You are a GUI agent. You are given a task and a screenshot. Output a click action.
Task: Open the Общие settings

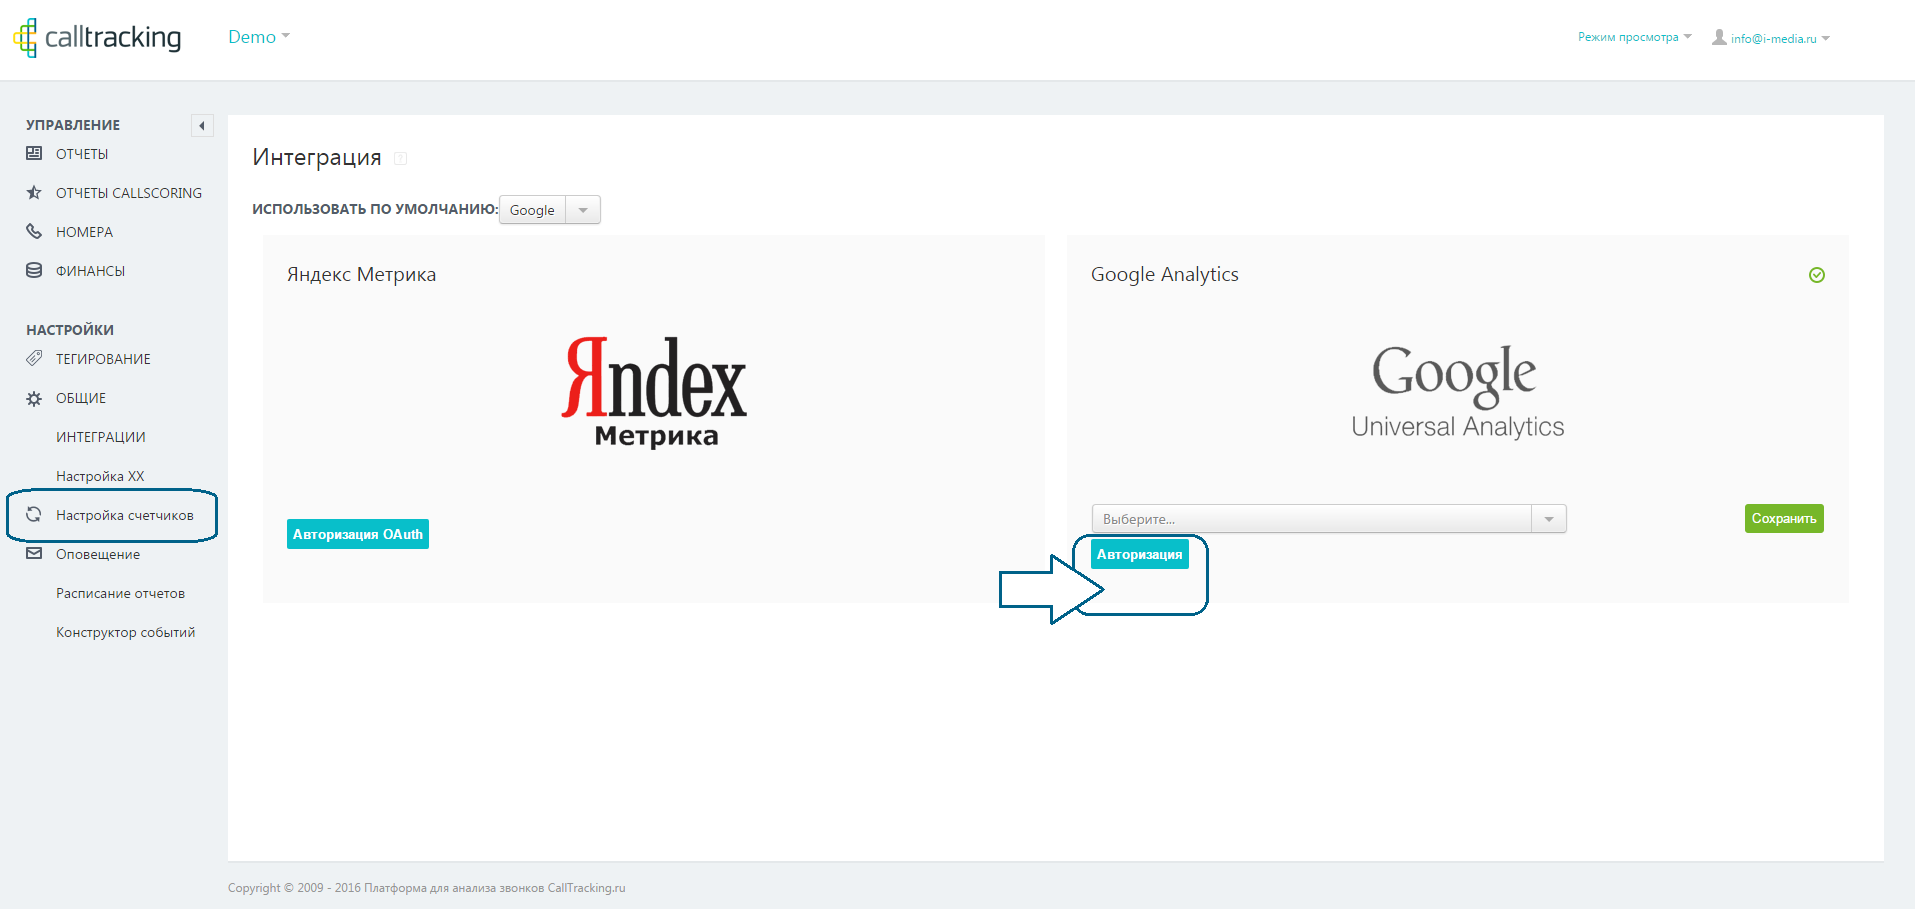[81, 398]
